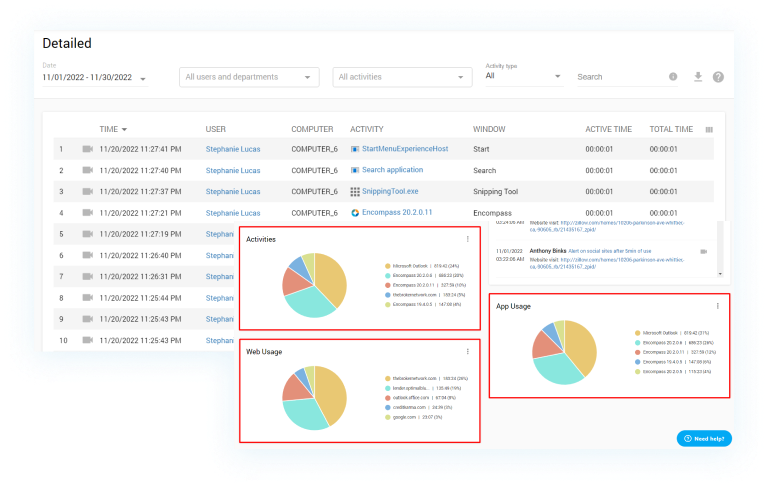
Task: Open the column settings icon in table header
Action: [709, 129]
